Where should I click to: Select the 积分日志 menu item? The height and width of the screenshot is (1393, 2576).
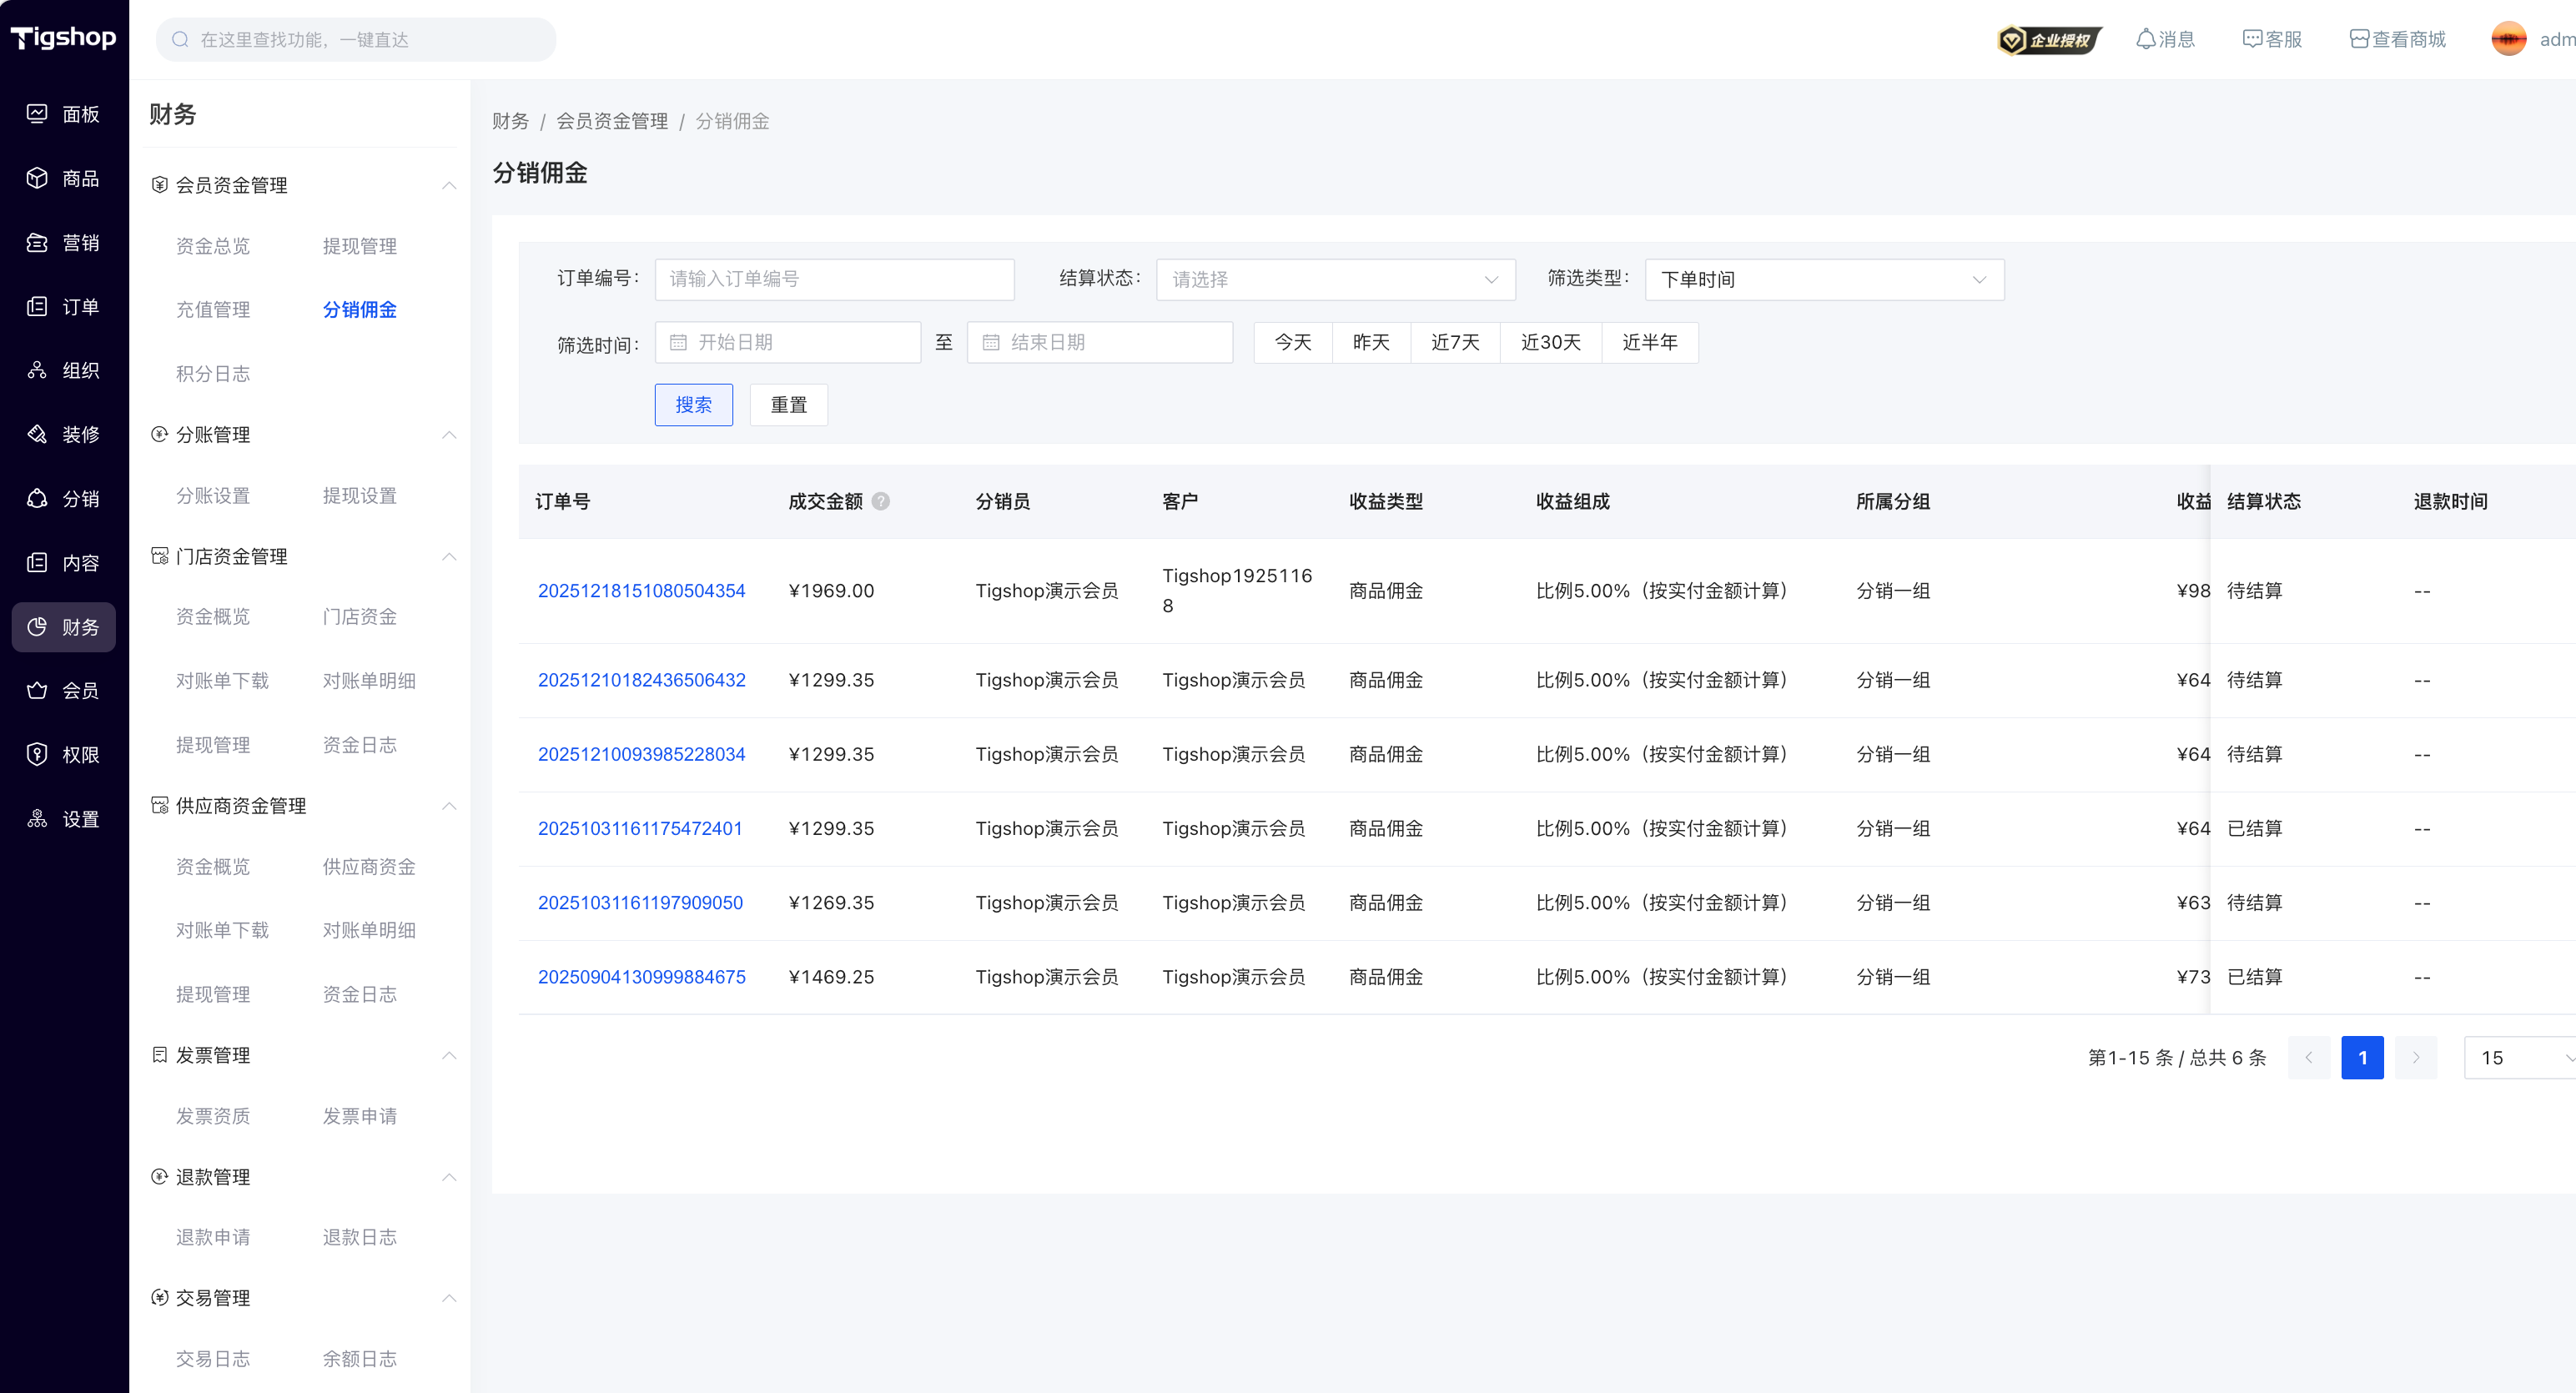pyautogui.click(x=213, y=373)
